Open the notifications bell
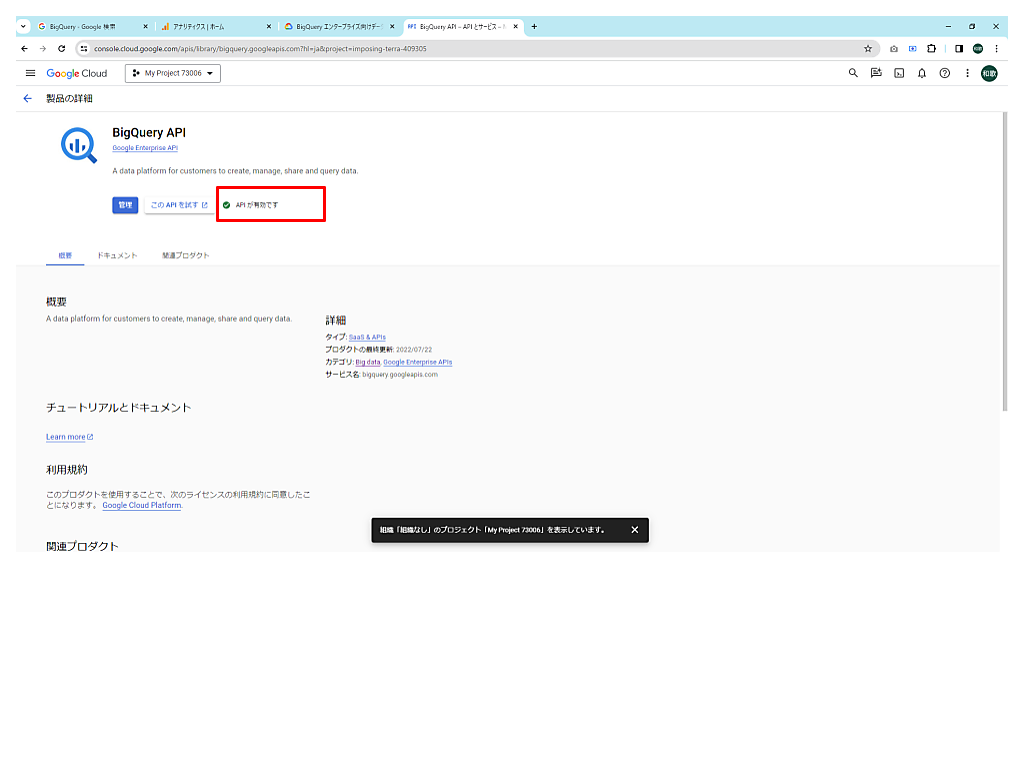1024x768 pixels. 922,73
